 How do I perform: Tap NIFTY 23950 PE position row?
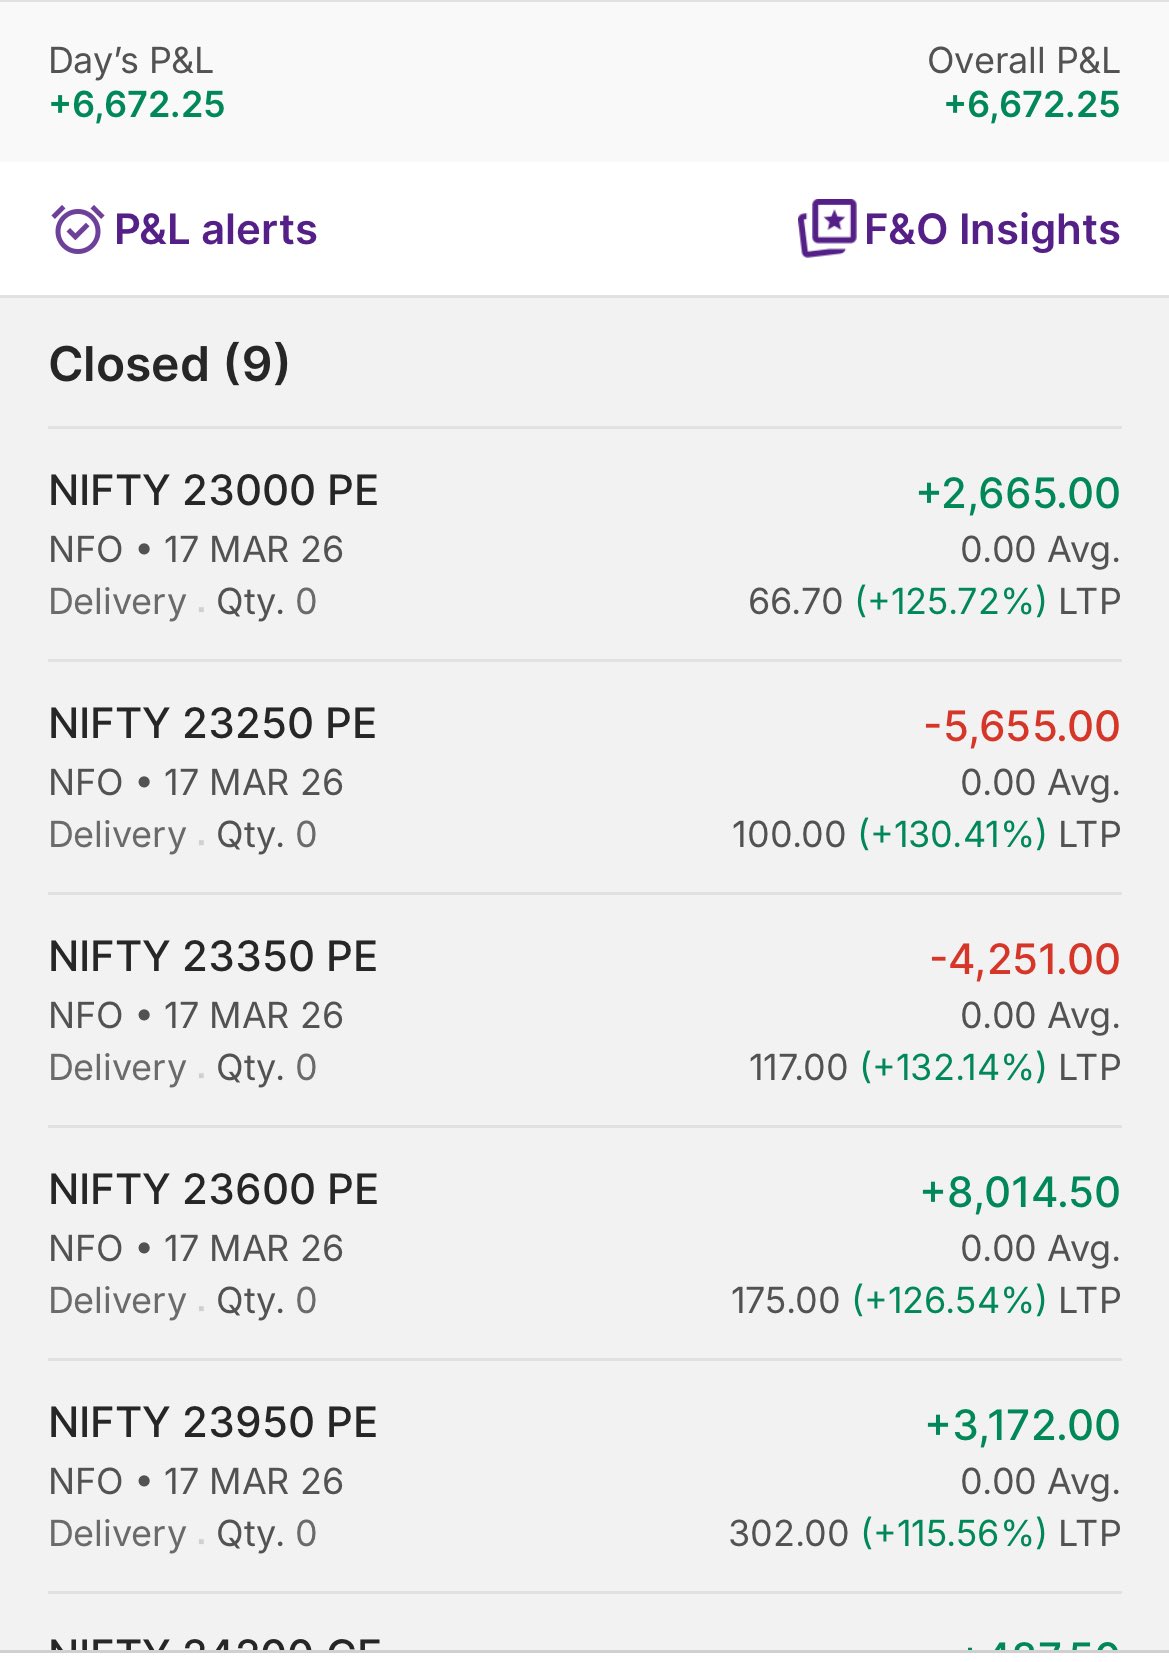pyautogui.click(x=213, y=1423)
